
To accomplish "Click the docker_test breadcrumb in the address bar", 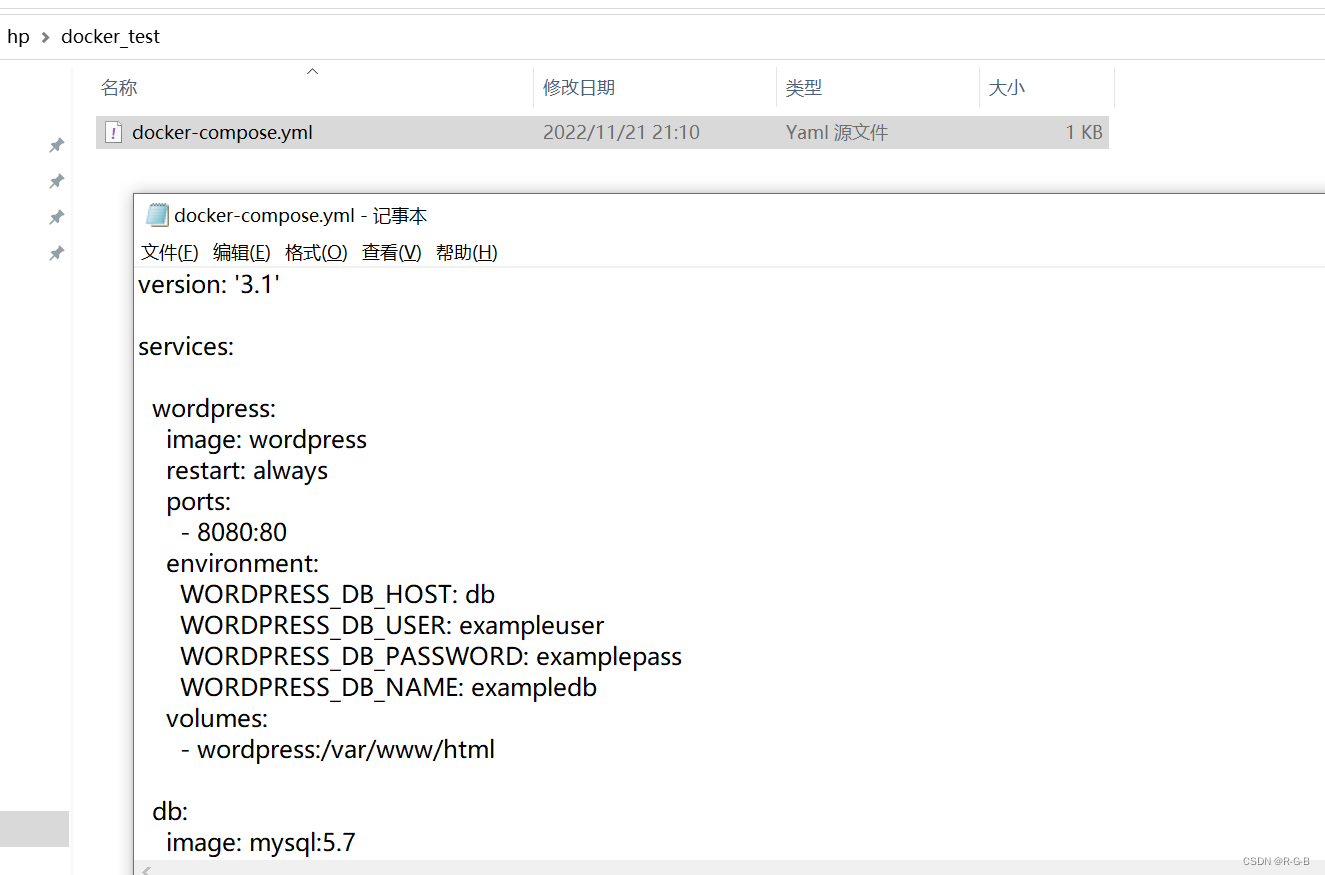I will pos(110,37).
